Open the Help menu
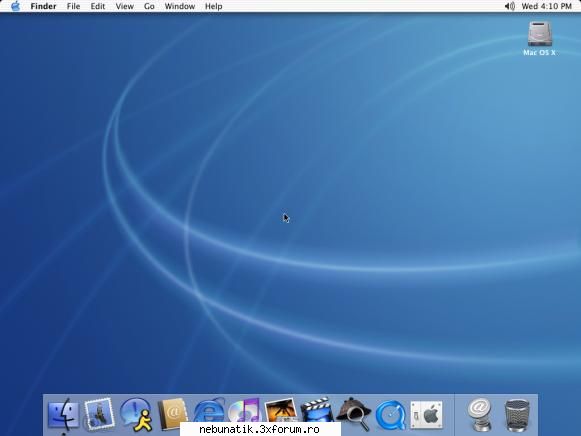This screenshot has height=436, width=581. point(214,6)
